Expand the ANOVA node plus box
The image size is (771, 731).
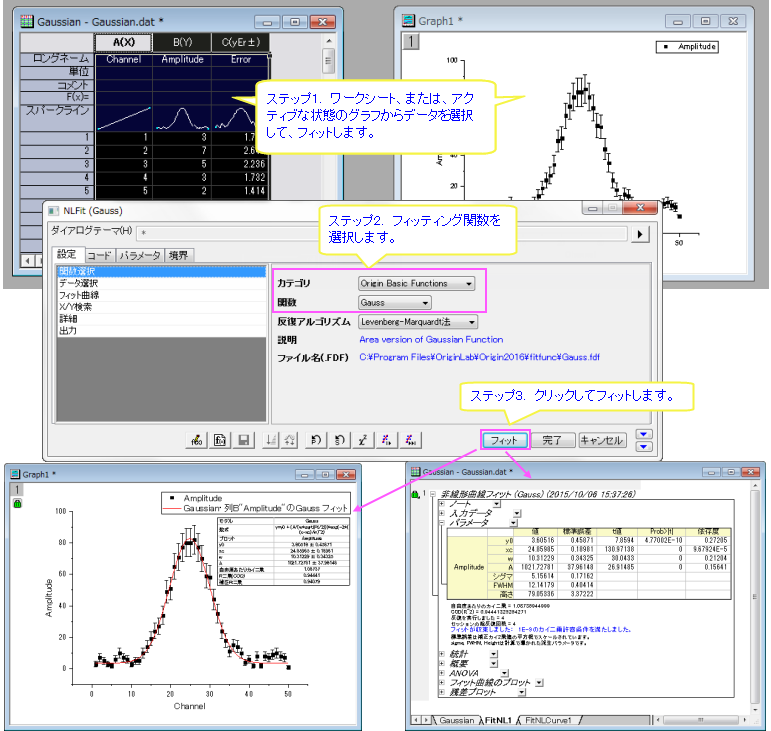(442, 673)
